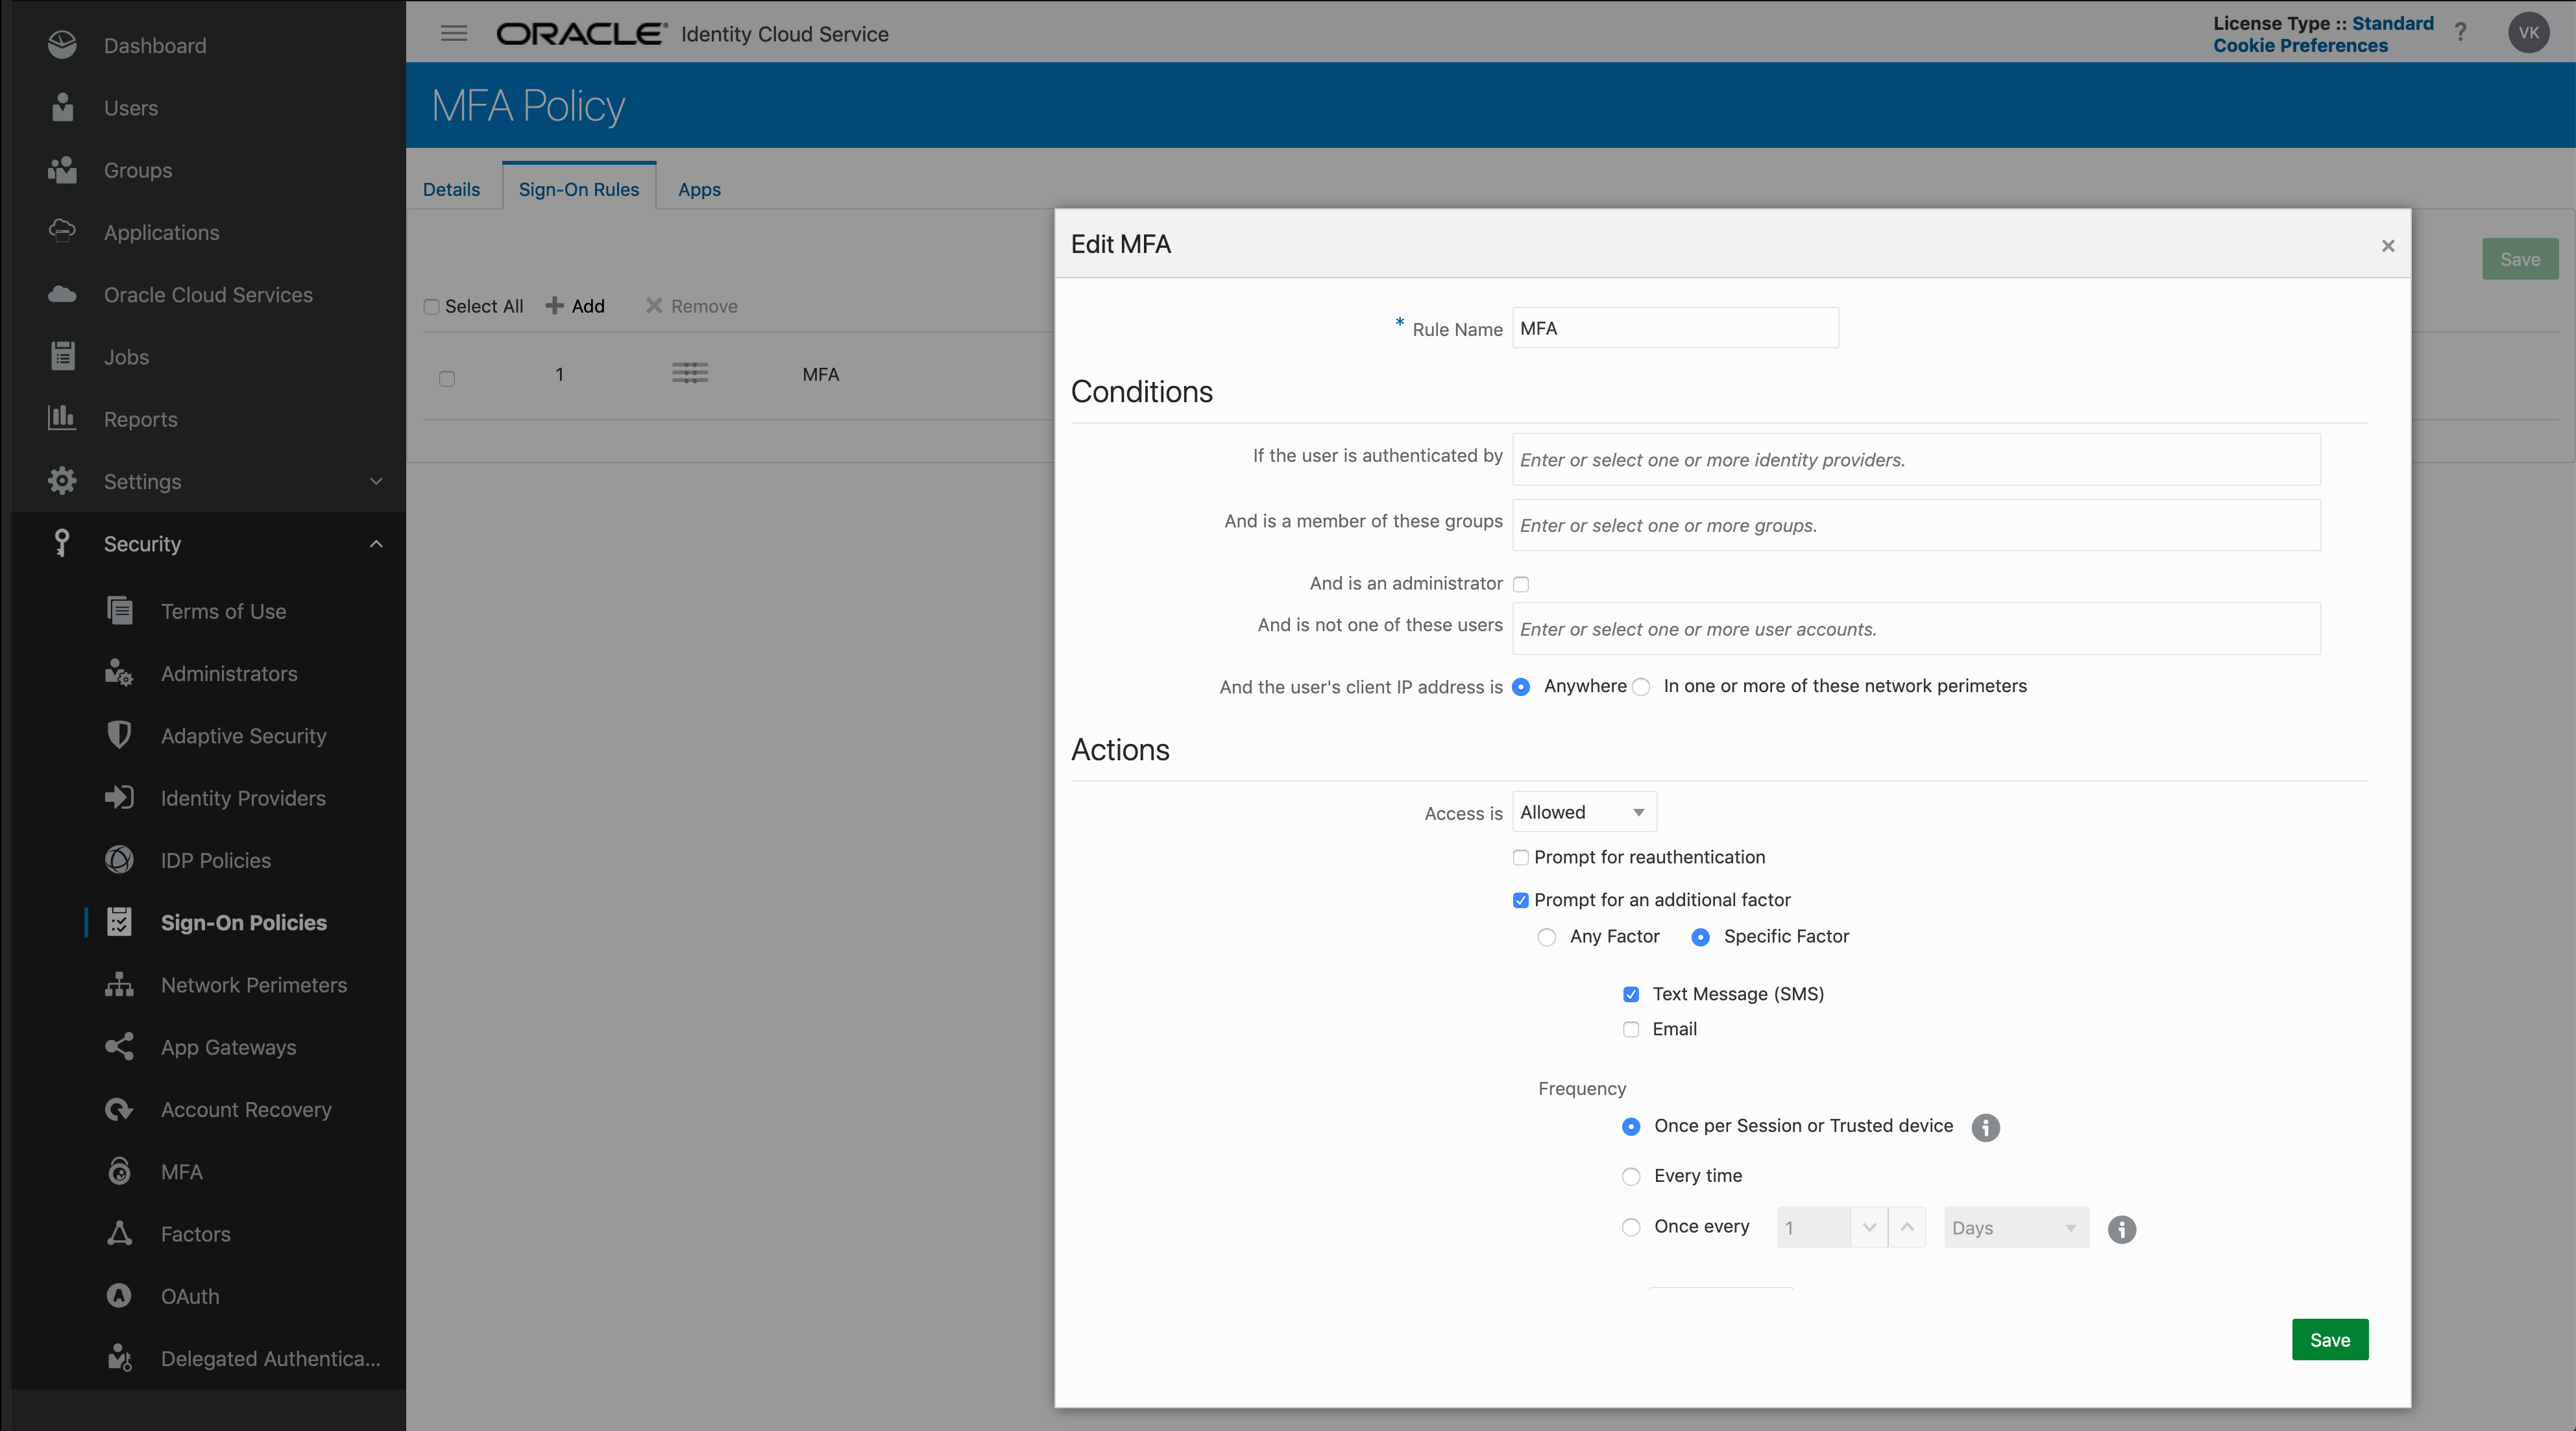
Task: Open Network Perimeters in the sidebar
Action: [x=253, y=985]
